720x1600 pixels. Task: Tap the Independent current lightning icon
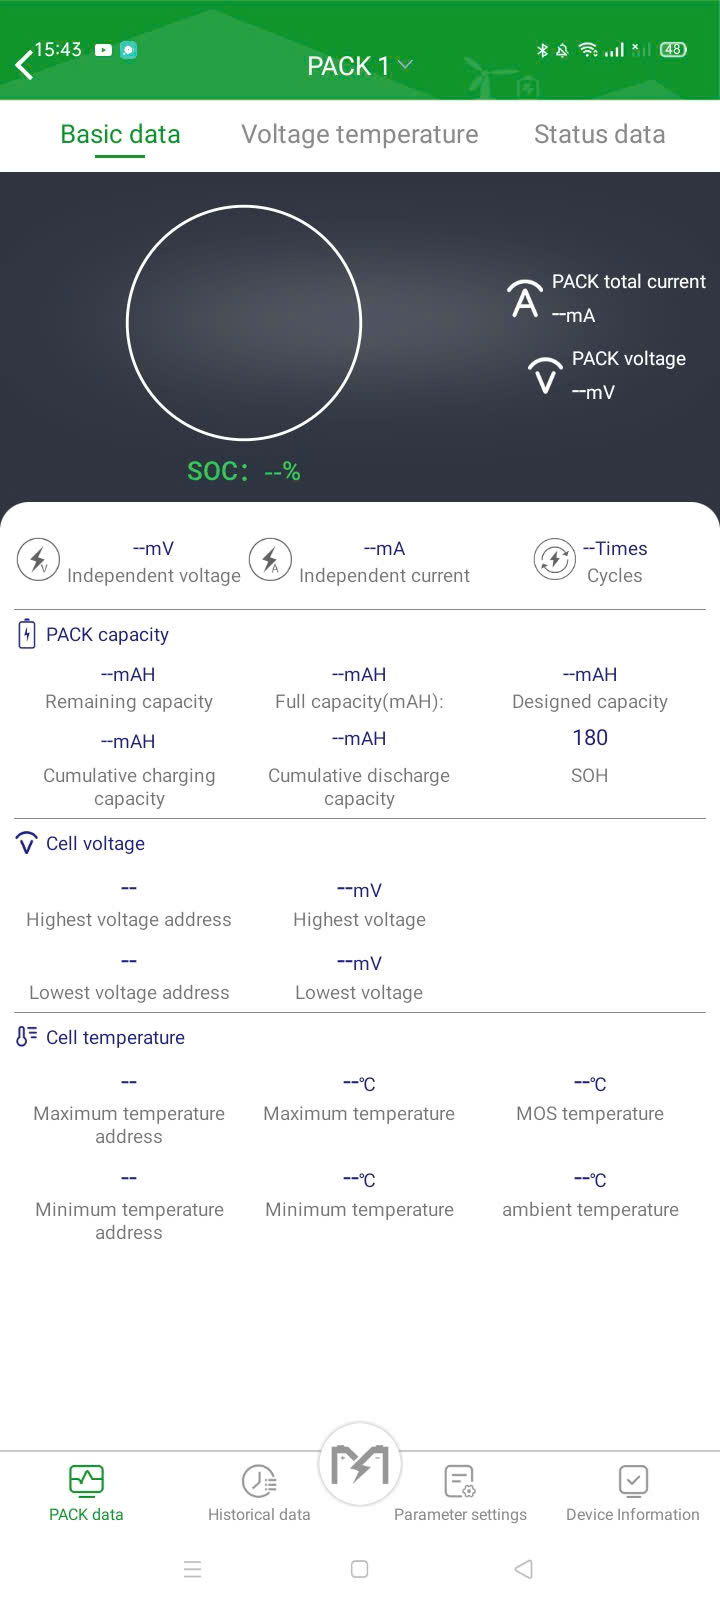tap(270, 560)
